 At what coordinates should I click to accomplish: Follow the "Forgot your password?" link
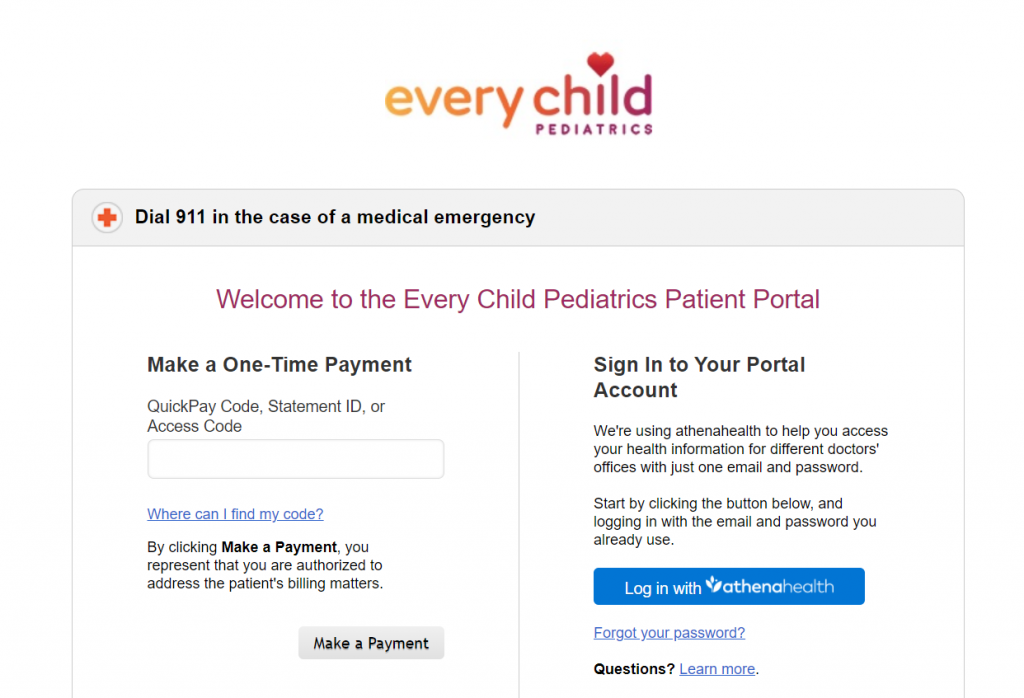(x=669, y=633)
